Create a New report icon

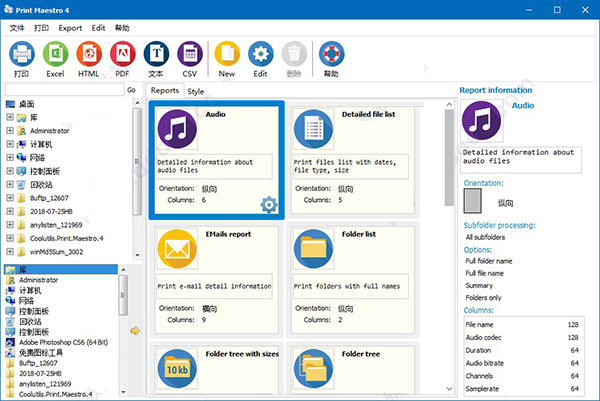pos(227,54)
